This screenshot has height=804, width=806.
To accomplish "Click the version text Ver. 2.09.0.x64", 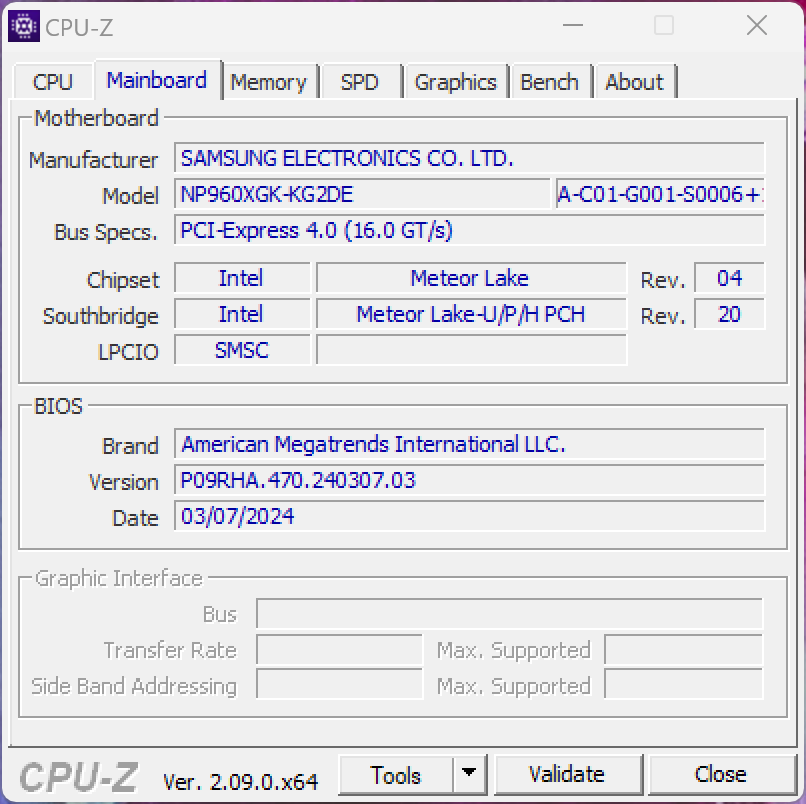I will [241, 782].
